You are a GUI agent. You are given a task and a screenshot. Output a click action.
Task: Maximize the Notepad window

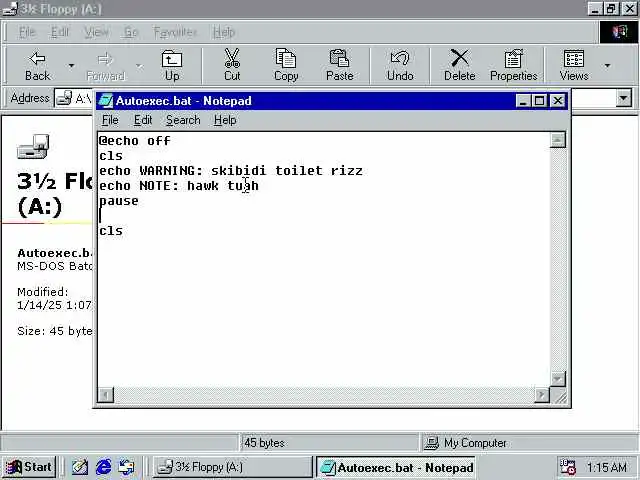tap(539, 100)
